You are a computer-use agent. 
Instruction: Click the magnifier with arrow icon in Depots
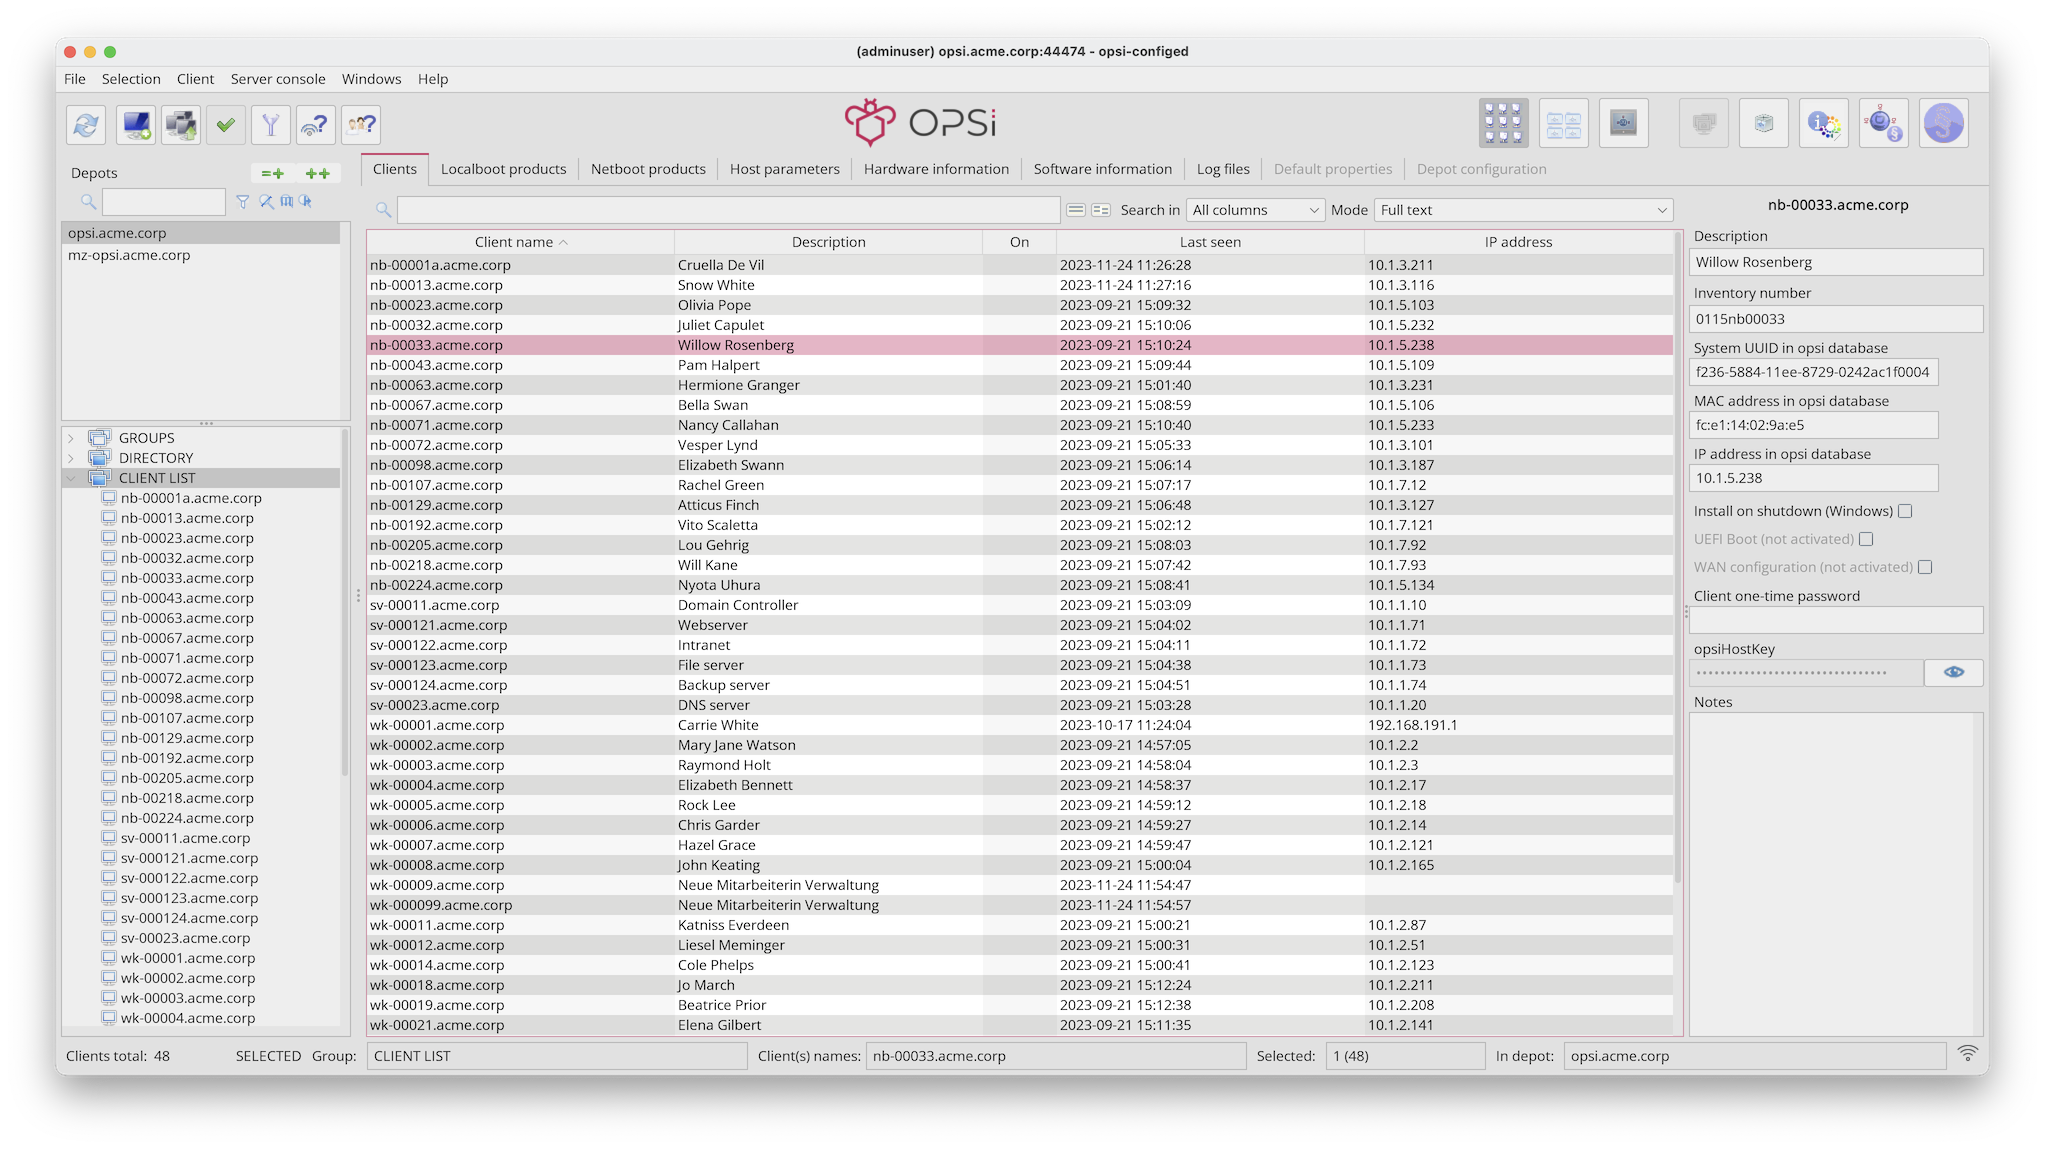[306, 202]
